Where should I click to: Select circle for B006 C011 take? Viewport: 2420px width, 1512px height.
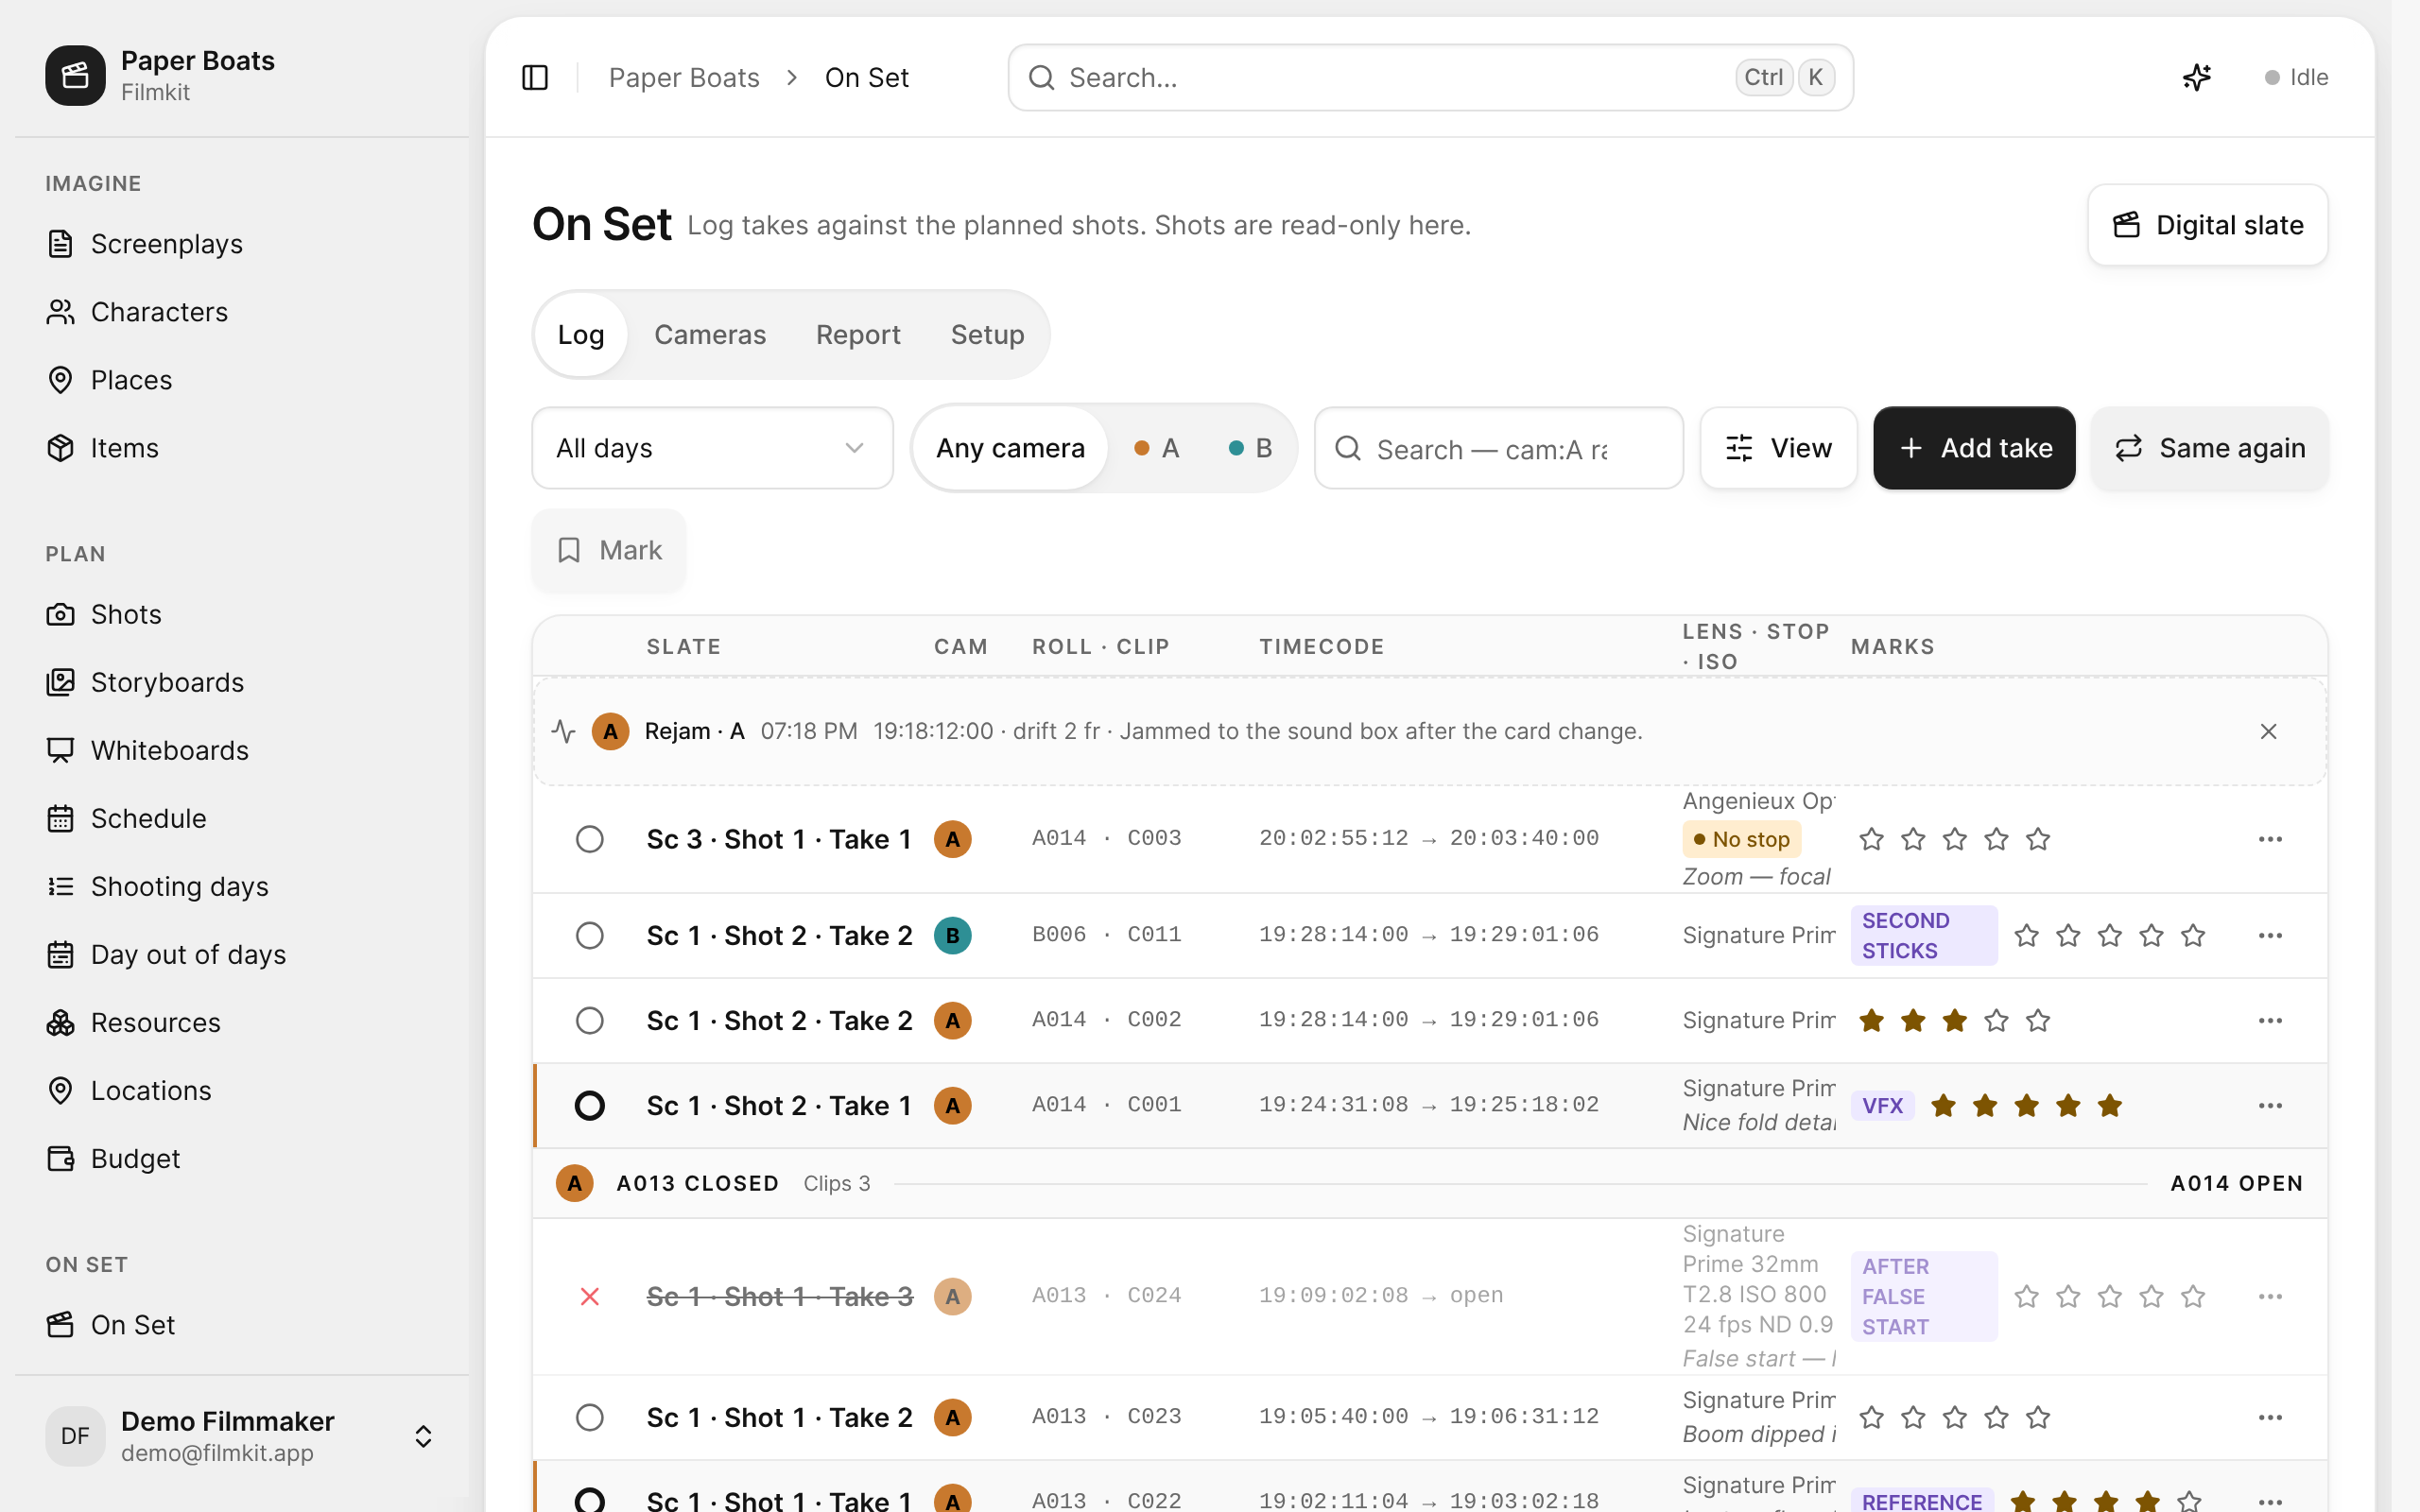click(590, 935)
